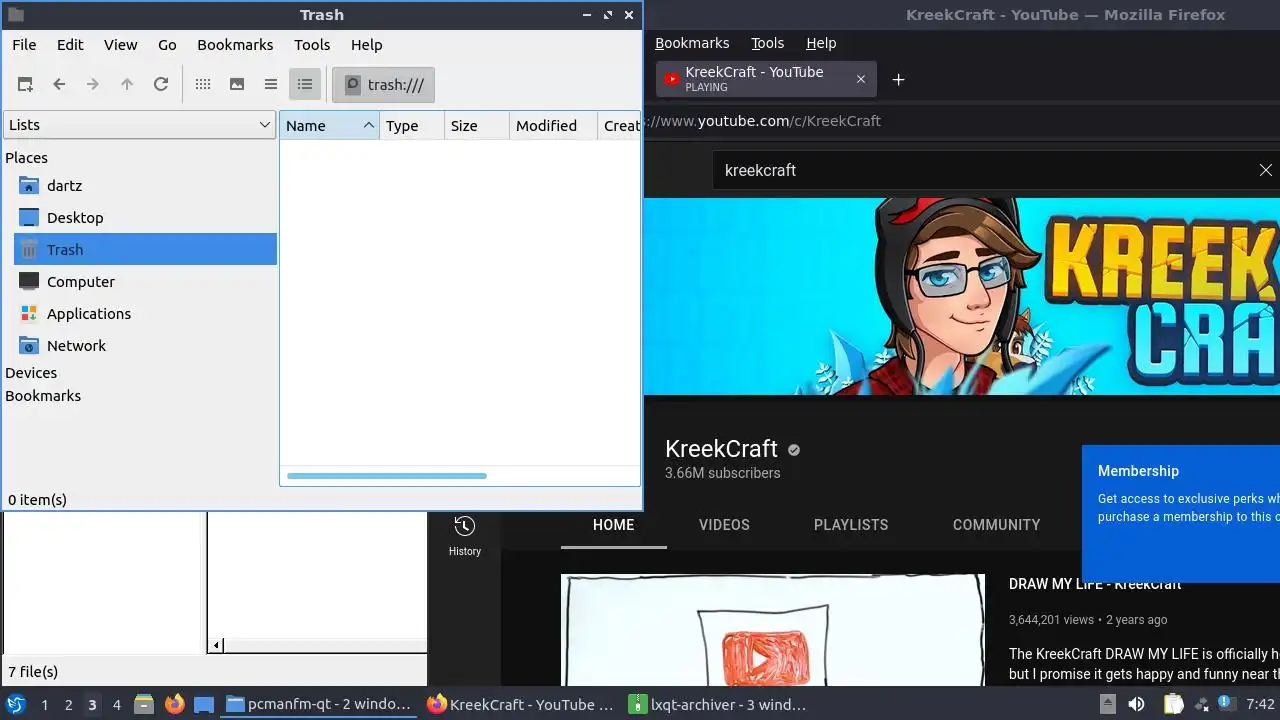Screen dimensions: 1280x720
Task: Switch to the channel VIDEOS tab
Action: point(724,525)
